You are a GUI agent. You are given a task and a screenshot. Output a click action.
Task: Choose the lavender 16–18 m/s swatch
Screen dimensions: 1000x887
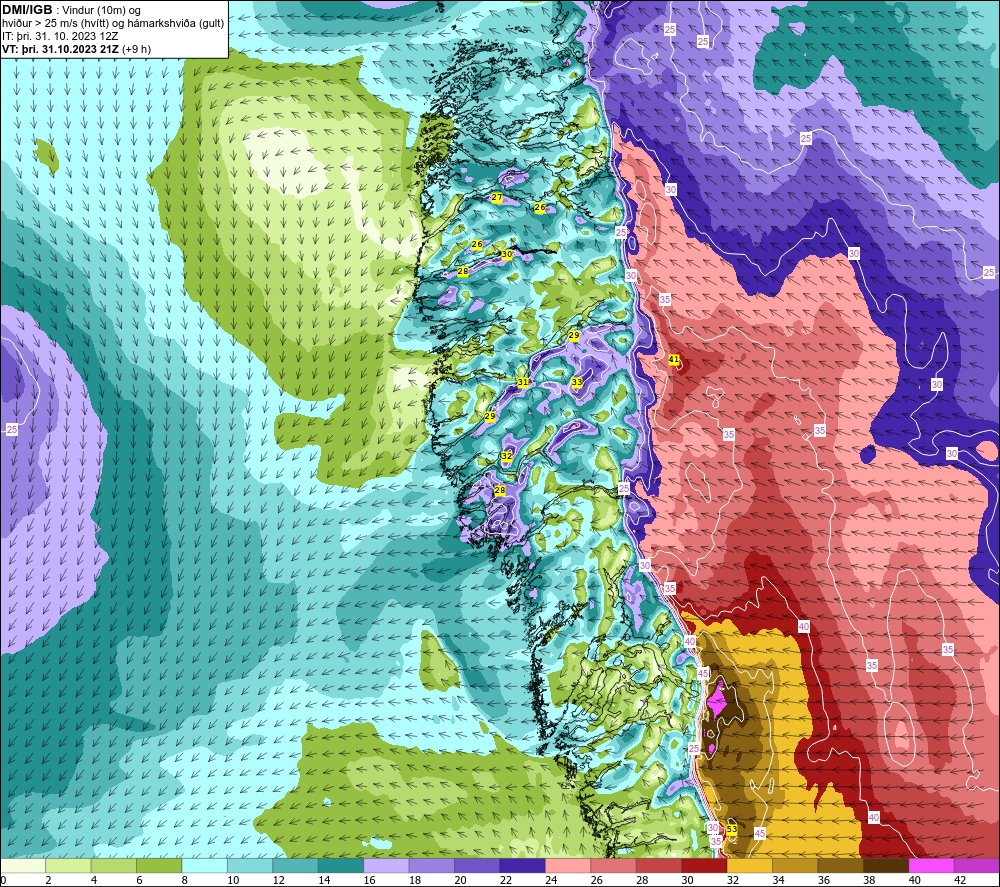coord(386,865)
